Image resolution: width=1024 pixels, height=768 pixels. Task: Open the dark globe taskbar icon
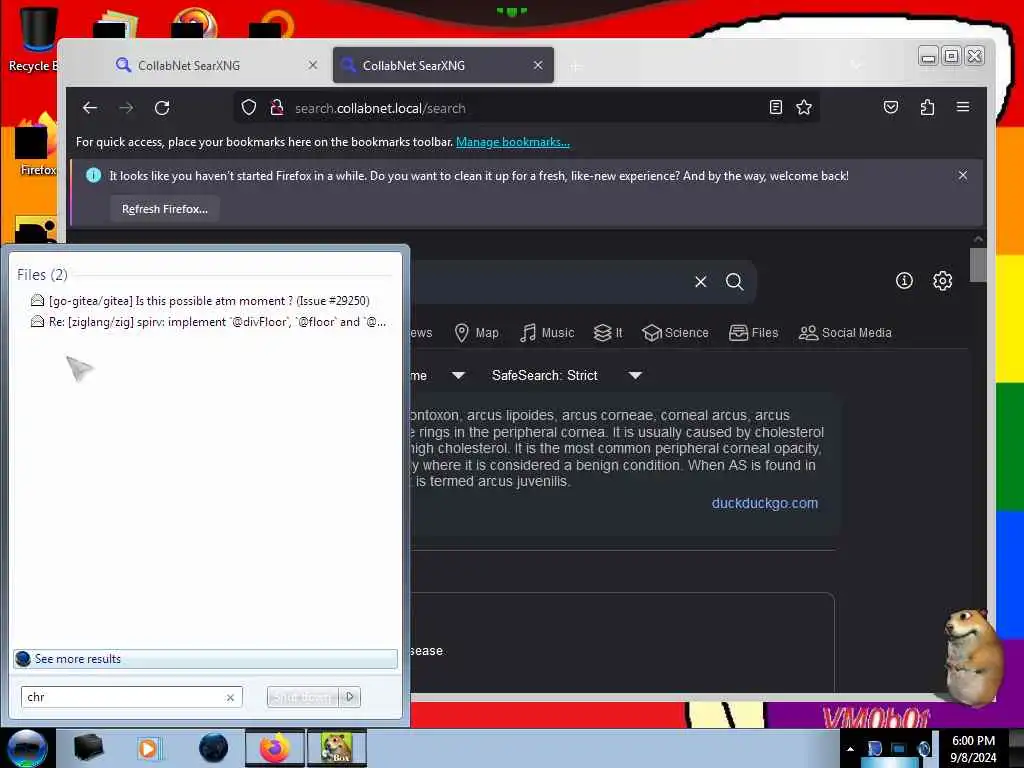coord(214,748)
